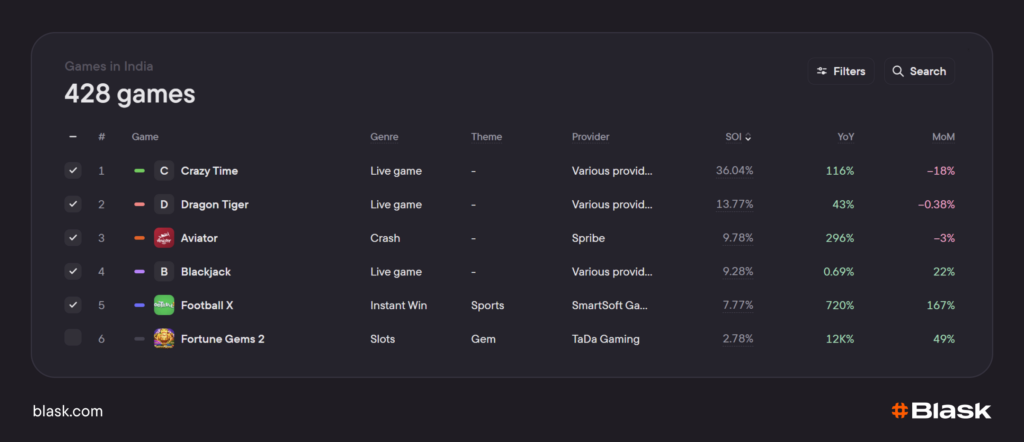The width and height of the screenshot is (1024, 442).
Task: Sort by the SOI column arrow
Action: pyautogui.click(x=748, y=137)
